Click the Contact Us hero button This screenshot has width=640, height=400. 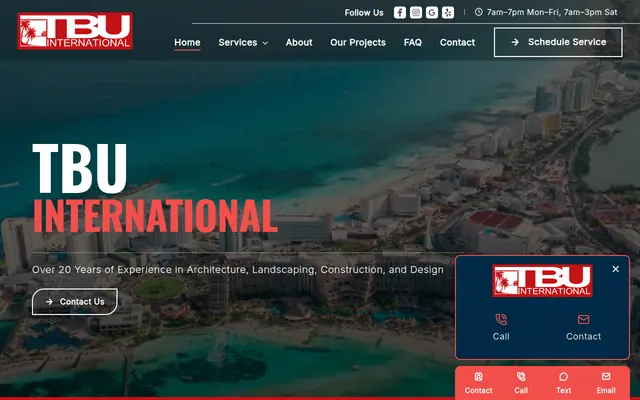pos(75,302)
